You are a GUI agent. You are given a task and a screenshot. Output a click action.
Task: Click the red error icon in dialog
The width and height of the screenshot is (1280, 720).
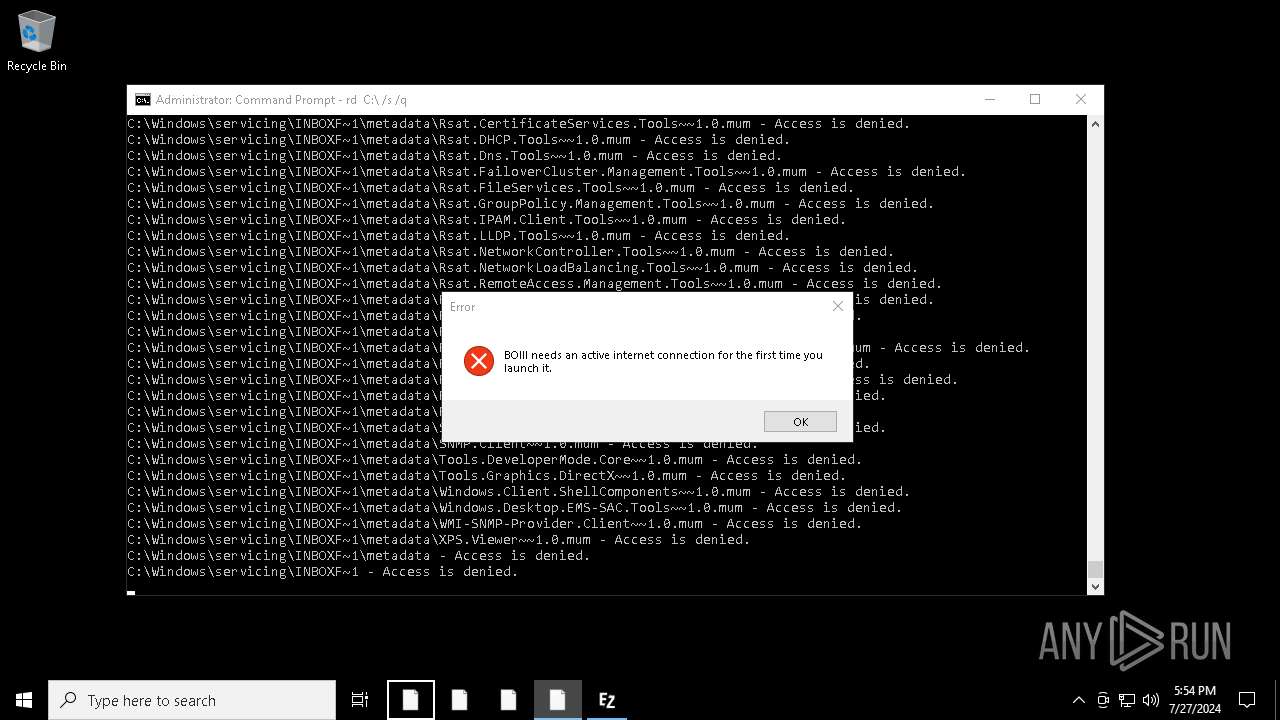pyautogui.click(x=479, y=361)
